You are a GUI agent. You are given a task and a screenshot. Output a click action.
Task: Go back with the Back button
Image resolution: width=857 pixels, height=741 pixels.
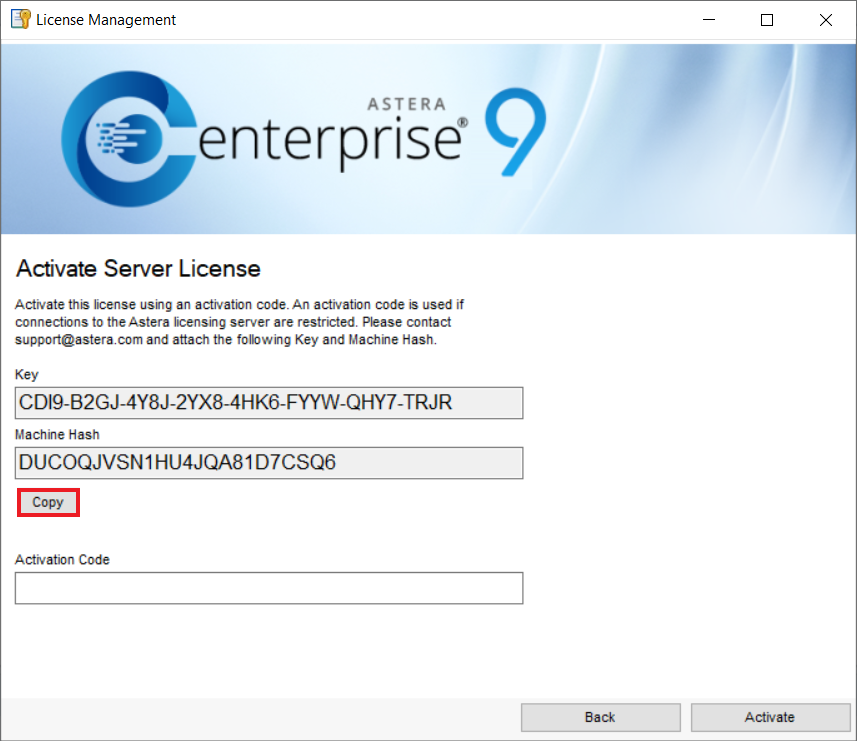600,717
